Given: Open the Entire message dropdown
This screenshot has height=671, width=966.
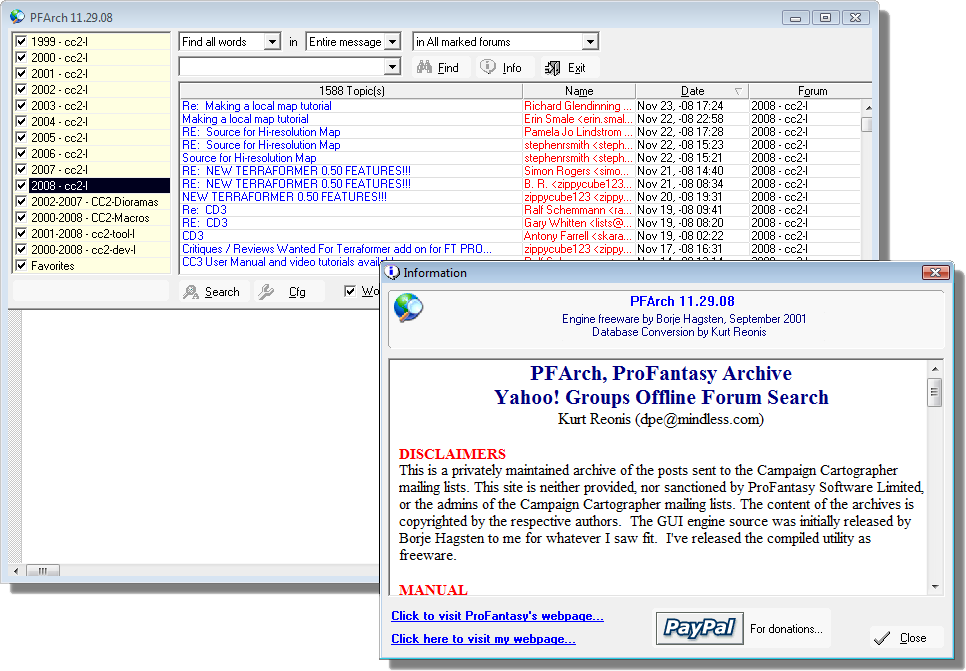Looking at the screenshot, I should pyautogui.click(x=392, y=42).
